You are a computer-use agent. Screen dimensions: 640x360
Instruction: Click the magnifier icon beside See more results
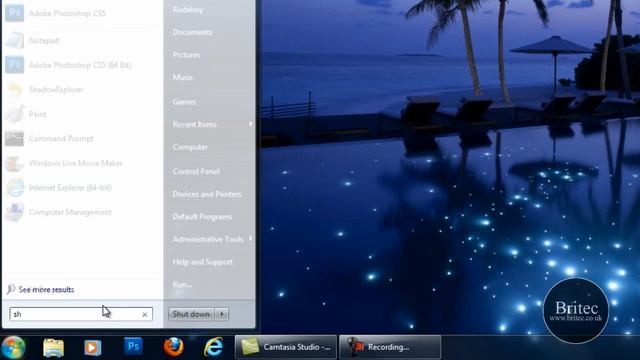[11, 289]
